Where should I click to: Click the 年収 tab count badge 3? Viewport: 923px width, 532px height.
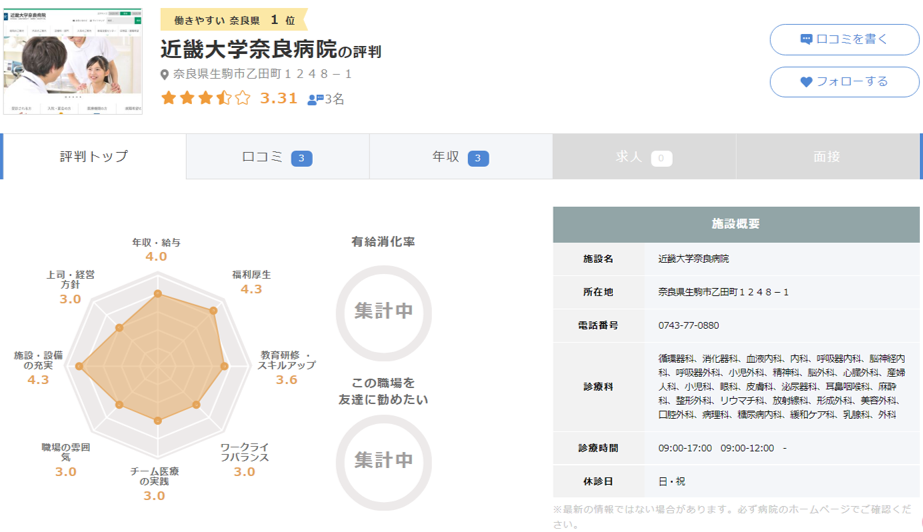click(478, 158)
